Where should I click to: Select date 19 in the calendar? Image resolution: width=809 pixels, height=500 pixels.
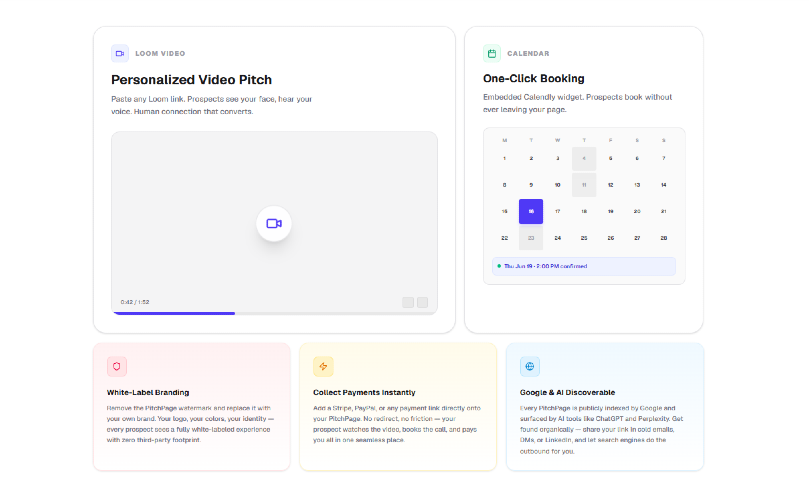click(610, 212)
